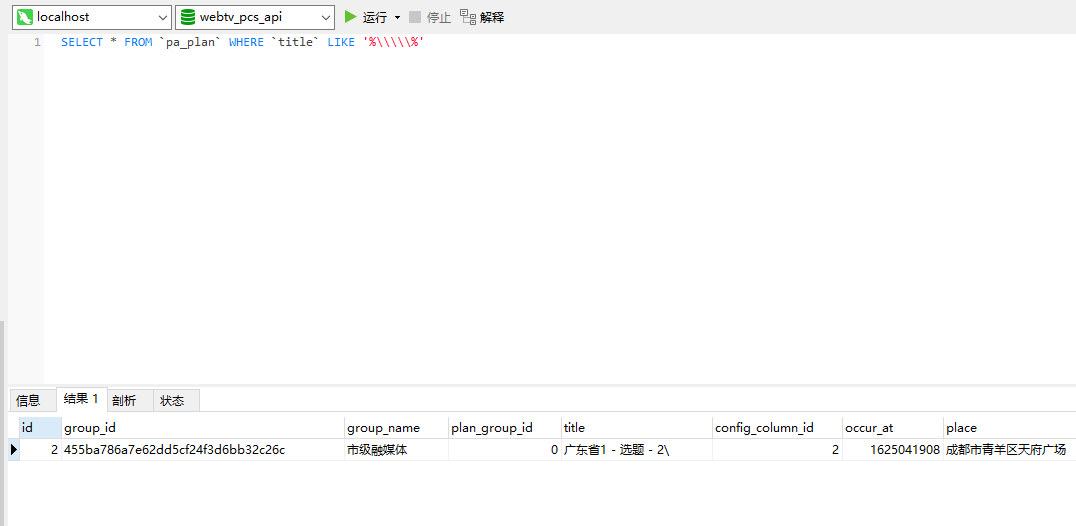
Task: Click line number 1 in the editor gutter
Action: point(37,43)
